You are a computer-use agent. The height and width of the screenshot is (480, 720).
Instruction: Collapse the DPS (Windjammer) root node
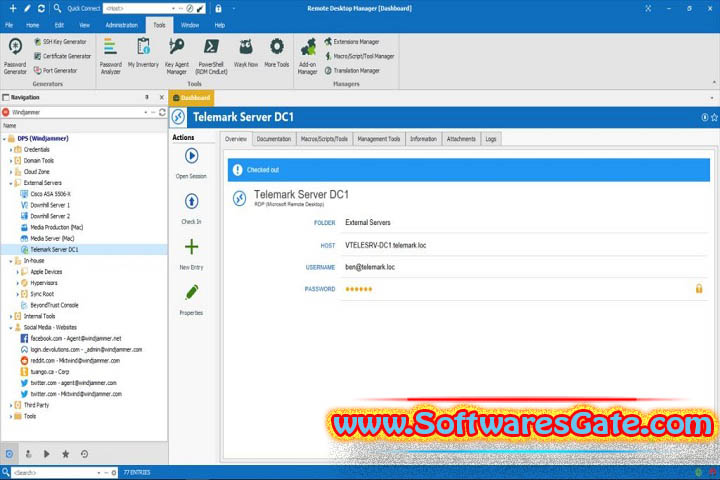pyautogui.click(x=5, y=139)
